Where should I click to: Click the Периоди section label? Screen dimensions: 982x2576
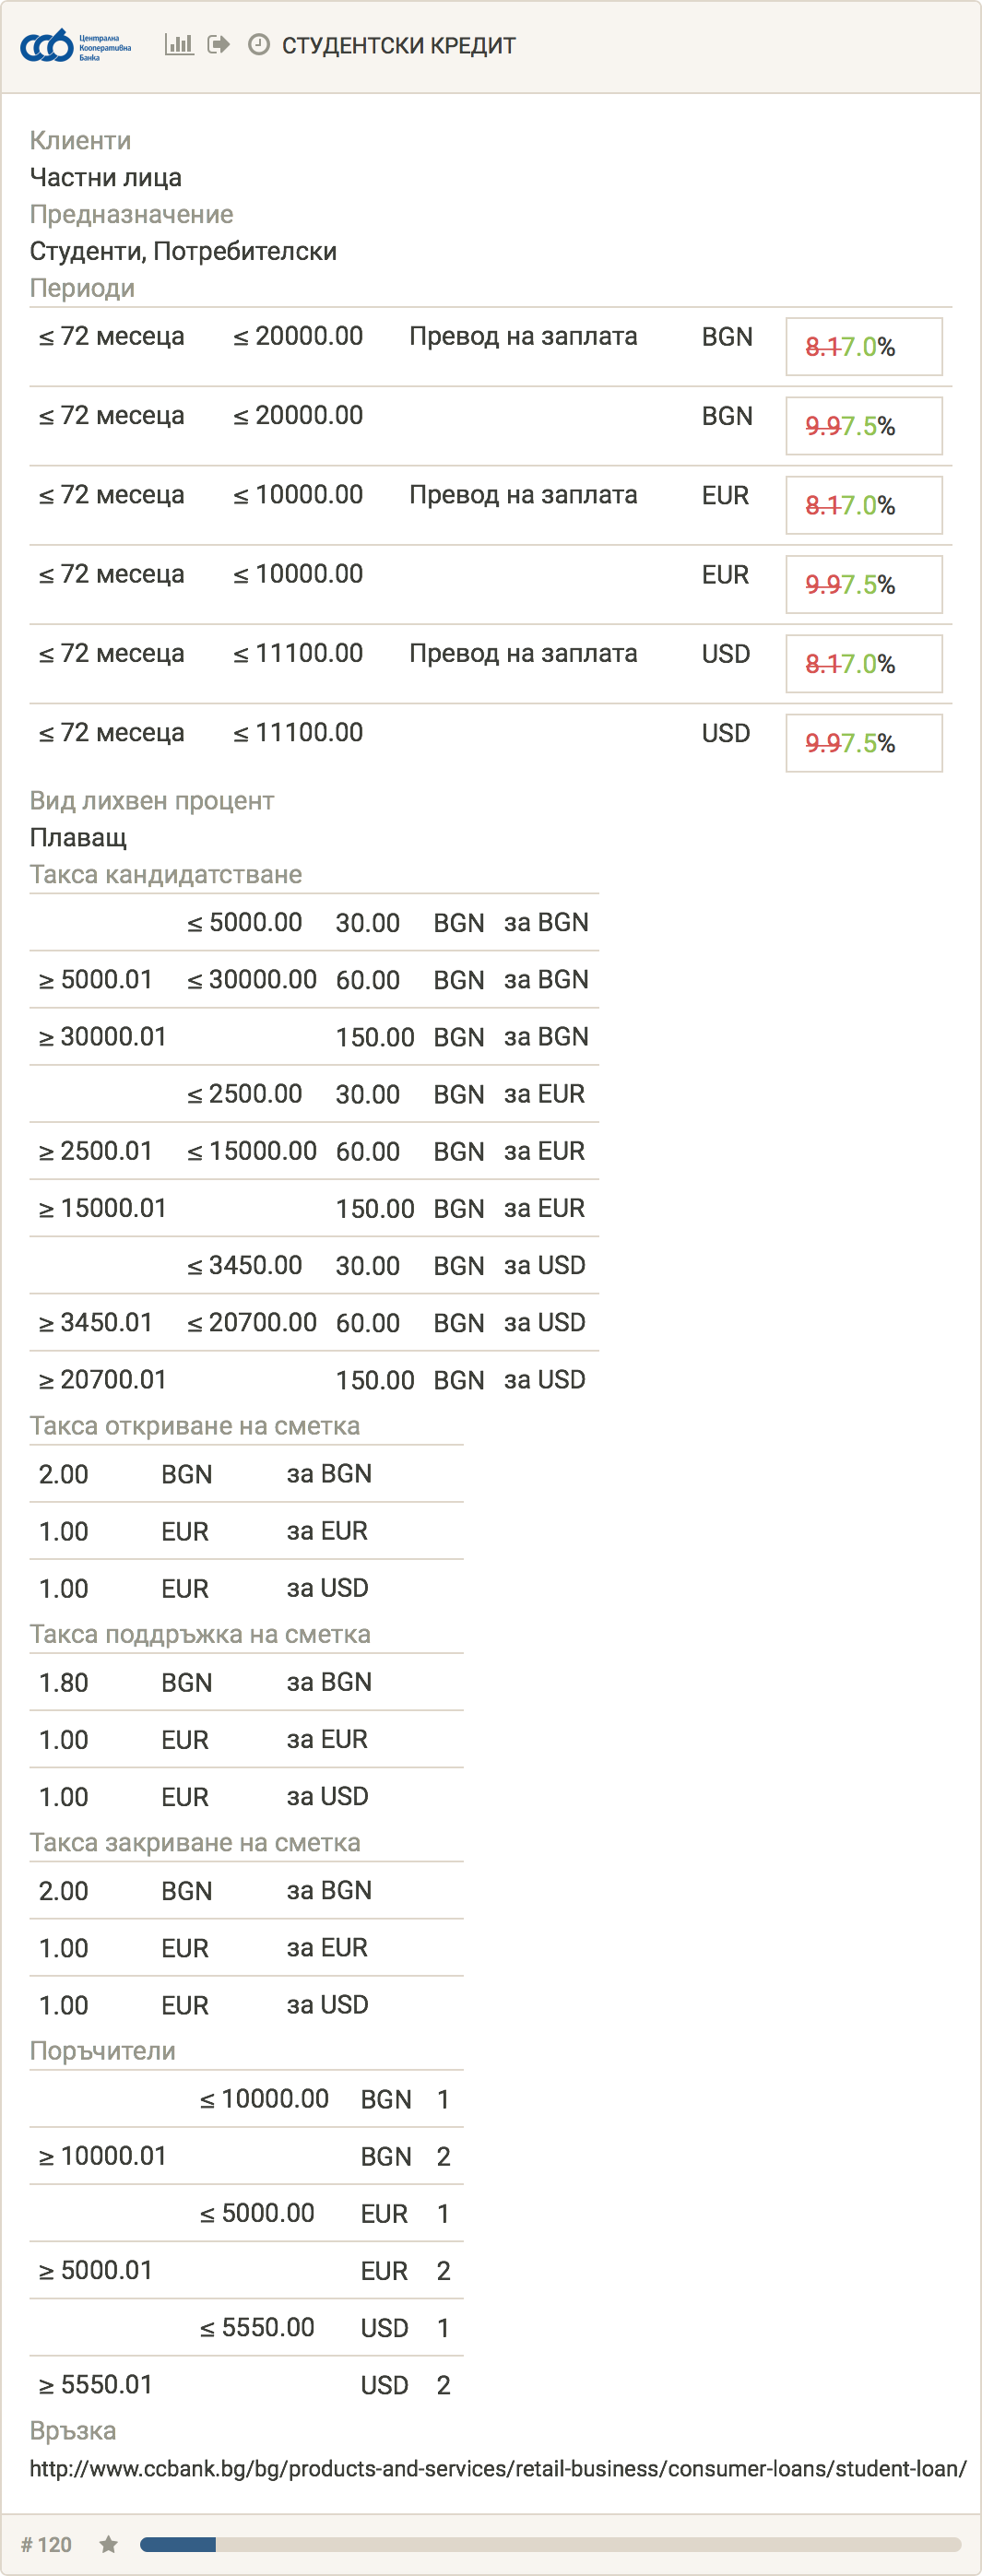click(82, 288)
